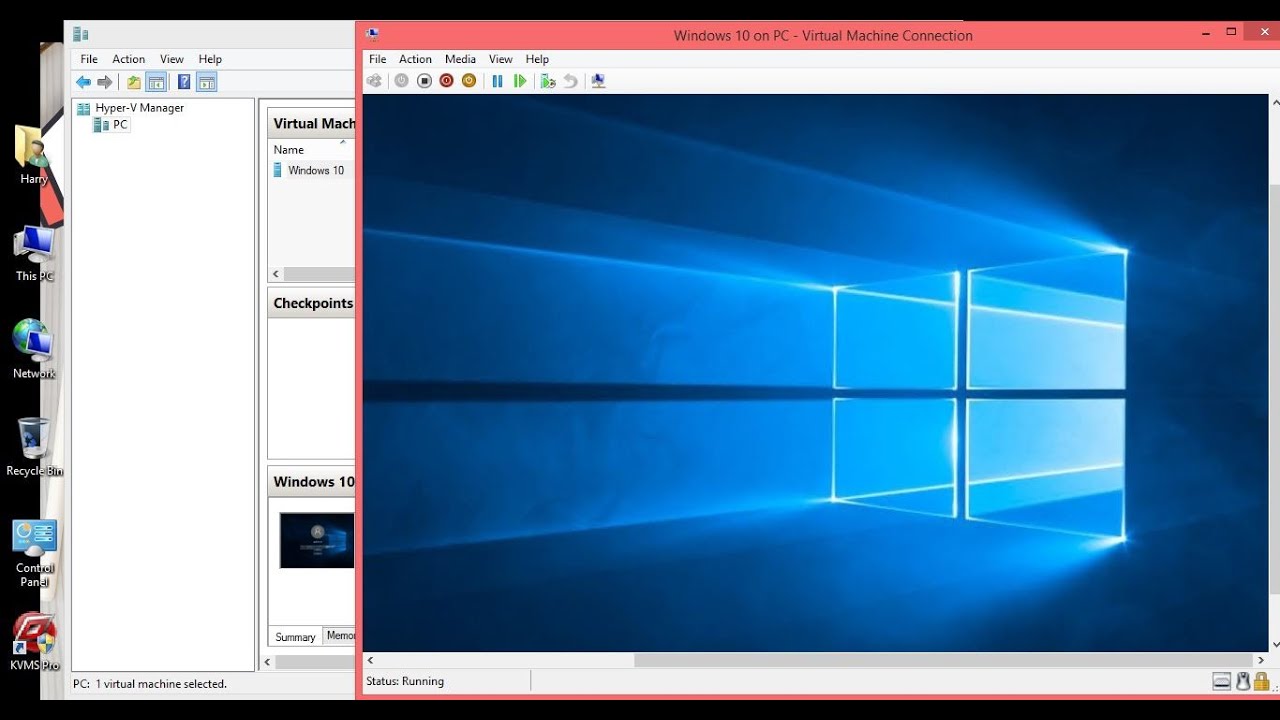Open the View menu in Hyper-V Manager

pyautogui.click(x=172, y=59)
